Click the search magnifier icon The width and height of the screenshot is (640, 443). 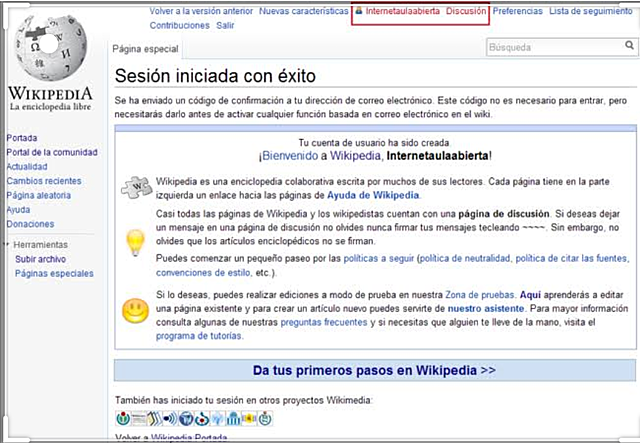(629, 45)
